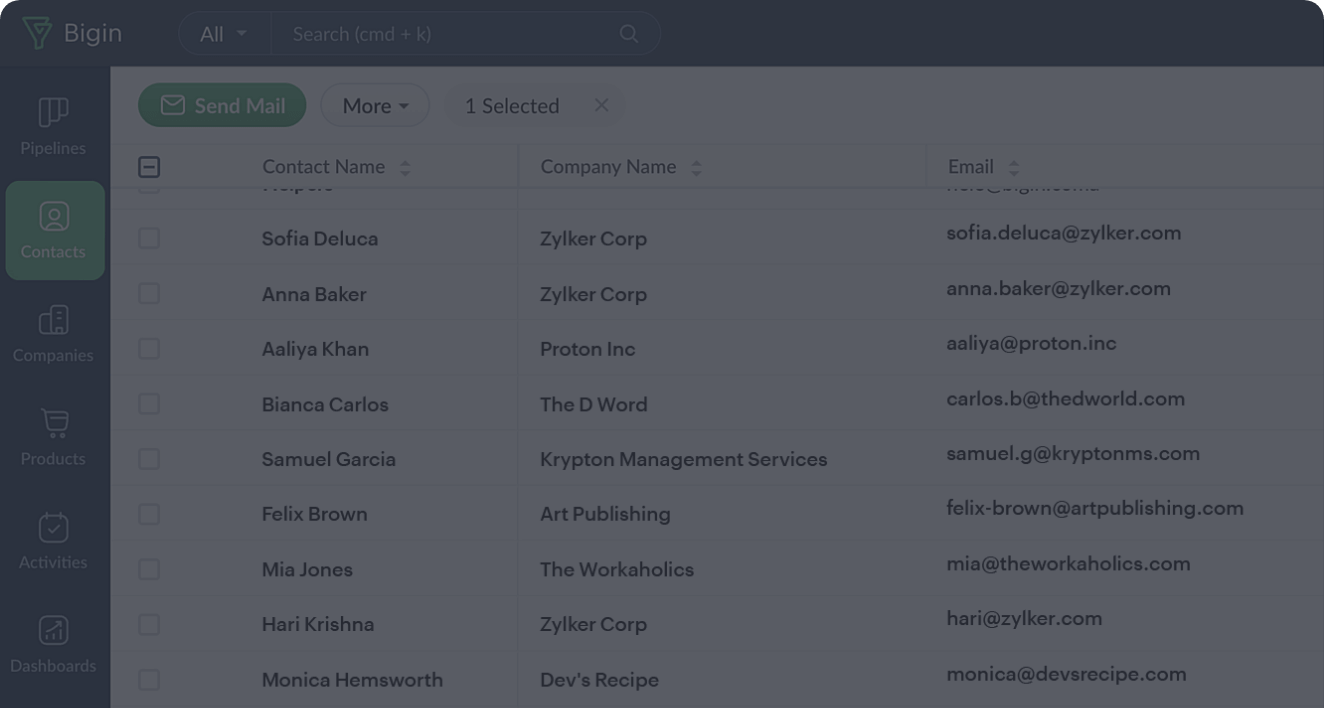This screenshot has width=1324, height=708.
Task: Select the Aaliya Khan row checkbox
Action: pos(149,348)
